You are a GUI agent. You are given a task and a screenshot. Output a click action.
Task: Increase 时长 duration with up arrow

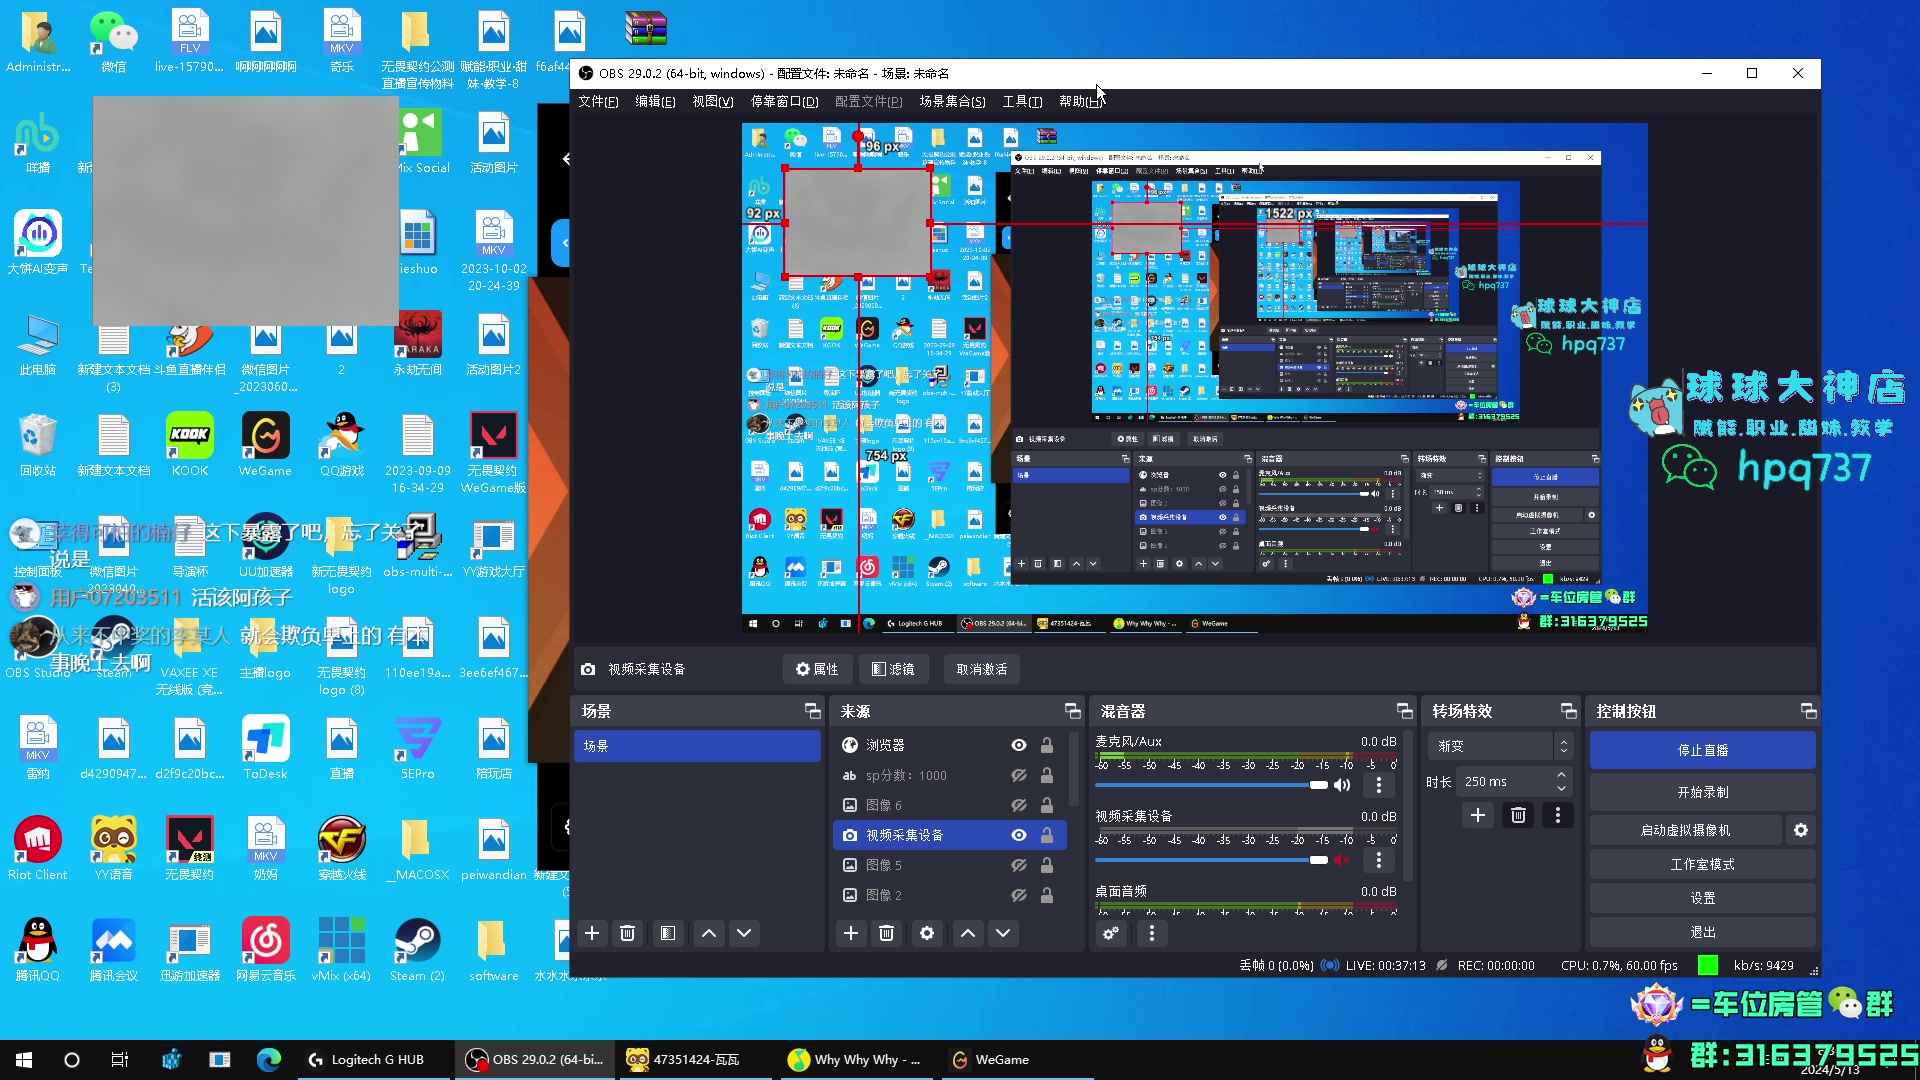(1561, 775)
